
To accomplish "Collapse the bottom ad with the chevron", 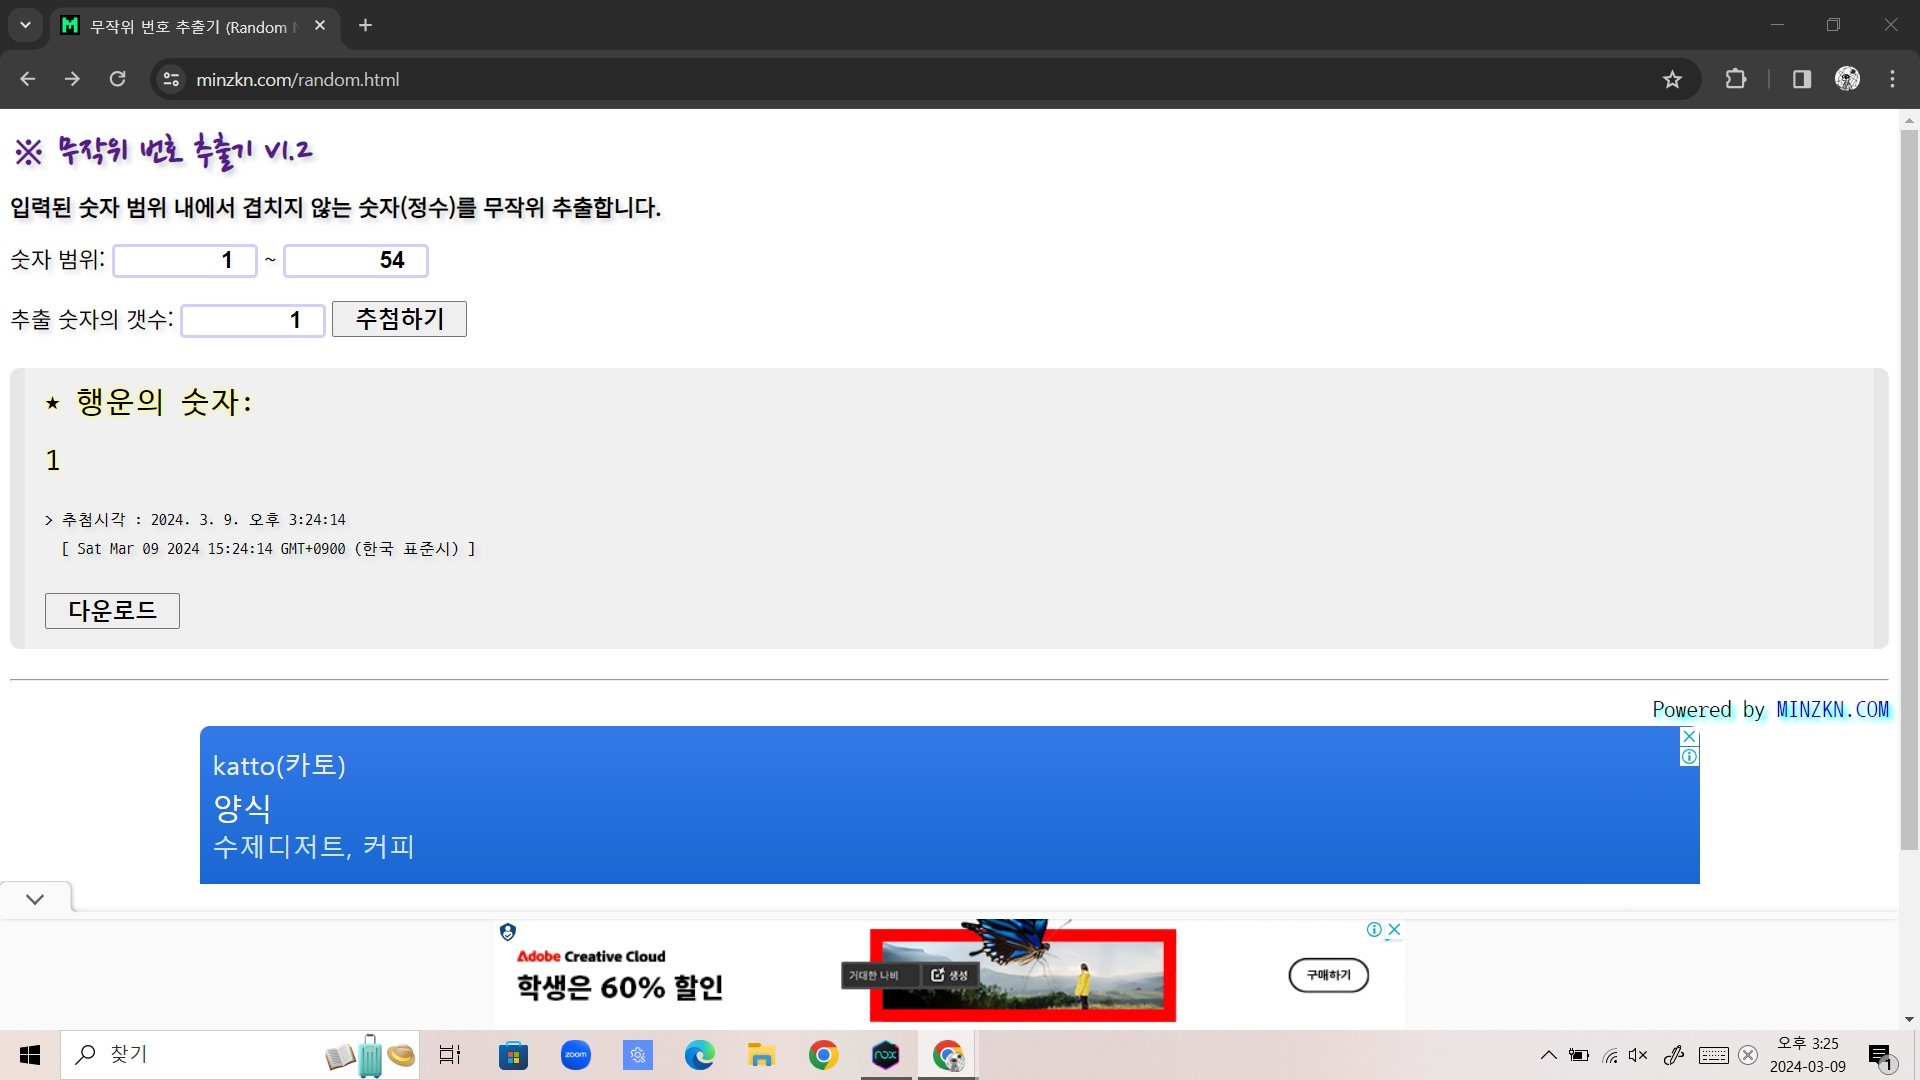I will pyautogui.click(x=35, y=899).
